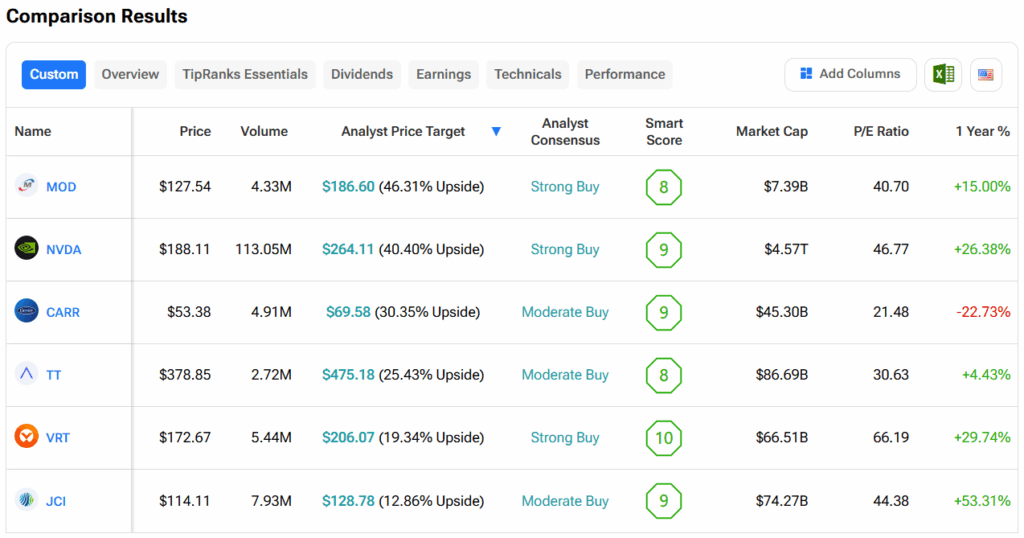Select the Technicals tab
The image size is (1024, 538).
pyautogui.click(x=527, y=75)
